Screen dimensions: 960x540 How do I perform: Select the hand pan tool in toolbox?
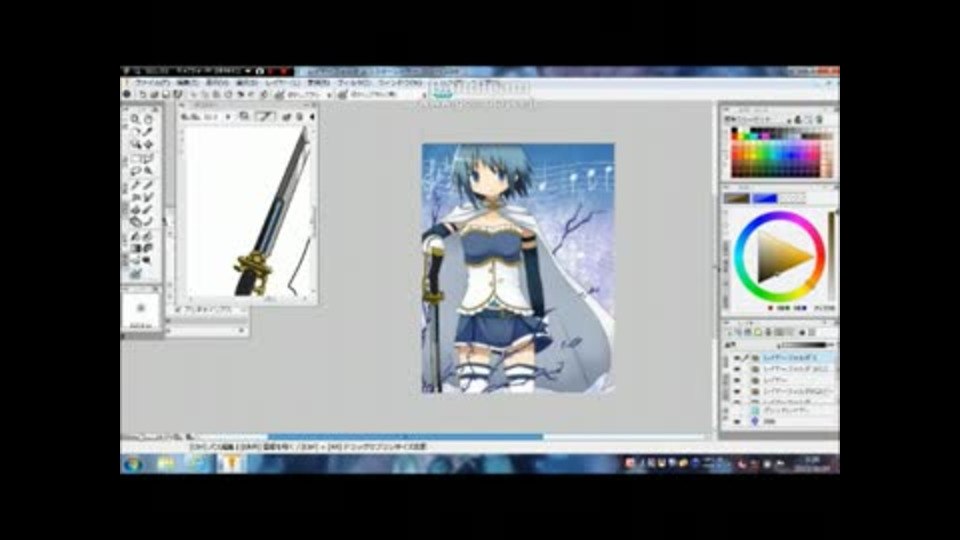pos(148,119)
